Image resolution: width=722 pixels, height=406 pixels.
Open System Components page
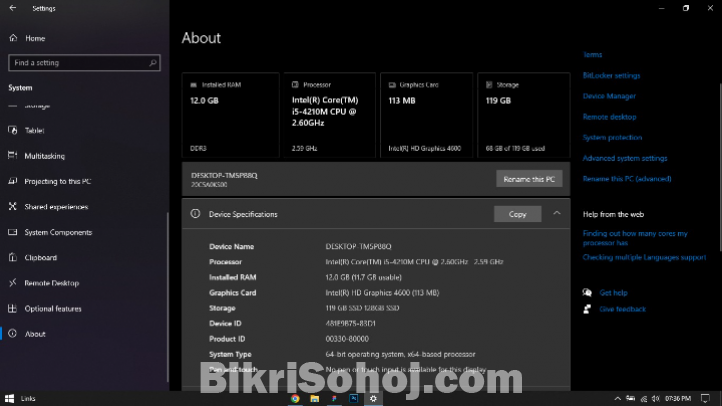point(58,232)
